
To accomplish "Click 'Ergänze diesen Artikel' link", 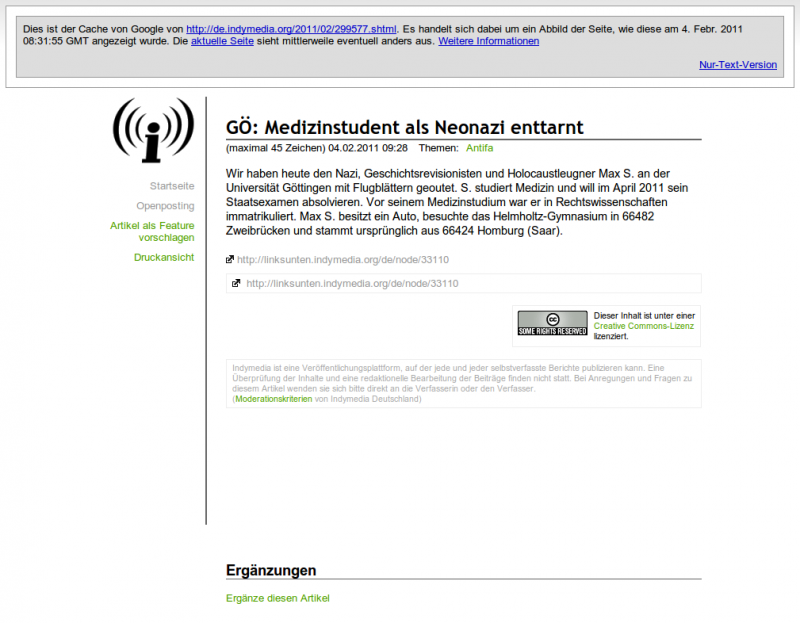I will (x=277, y=598).
